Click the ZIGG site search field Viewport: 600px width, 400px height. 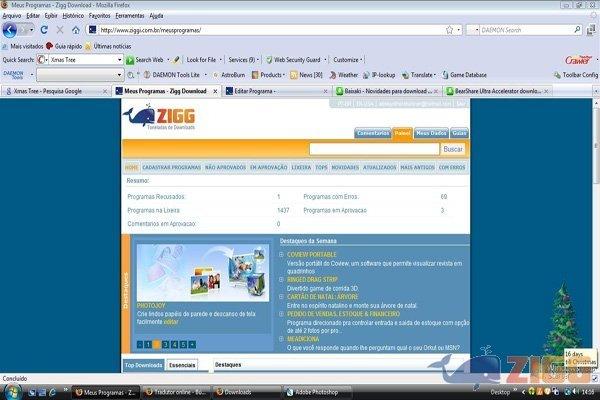pyautogui.click(x=373, y=149)
